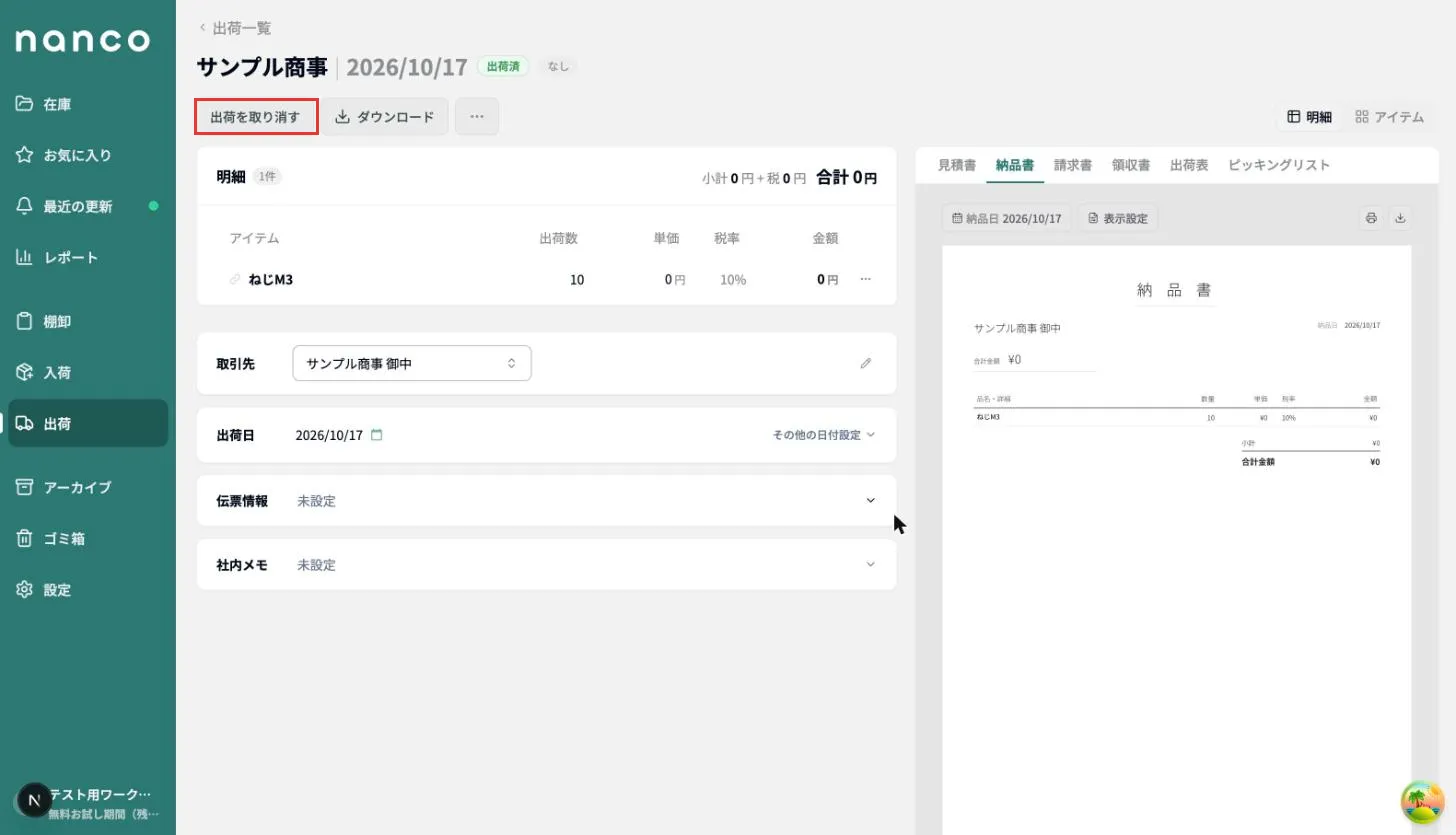Screen dimensions: 1456x835
Task: Expand the 伝票情報 section
Action: click(x=546, y=501)
